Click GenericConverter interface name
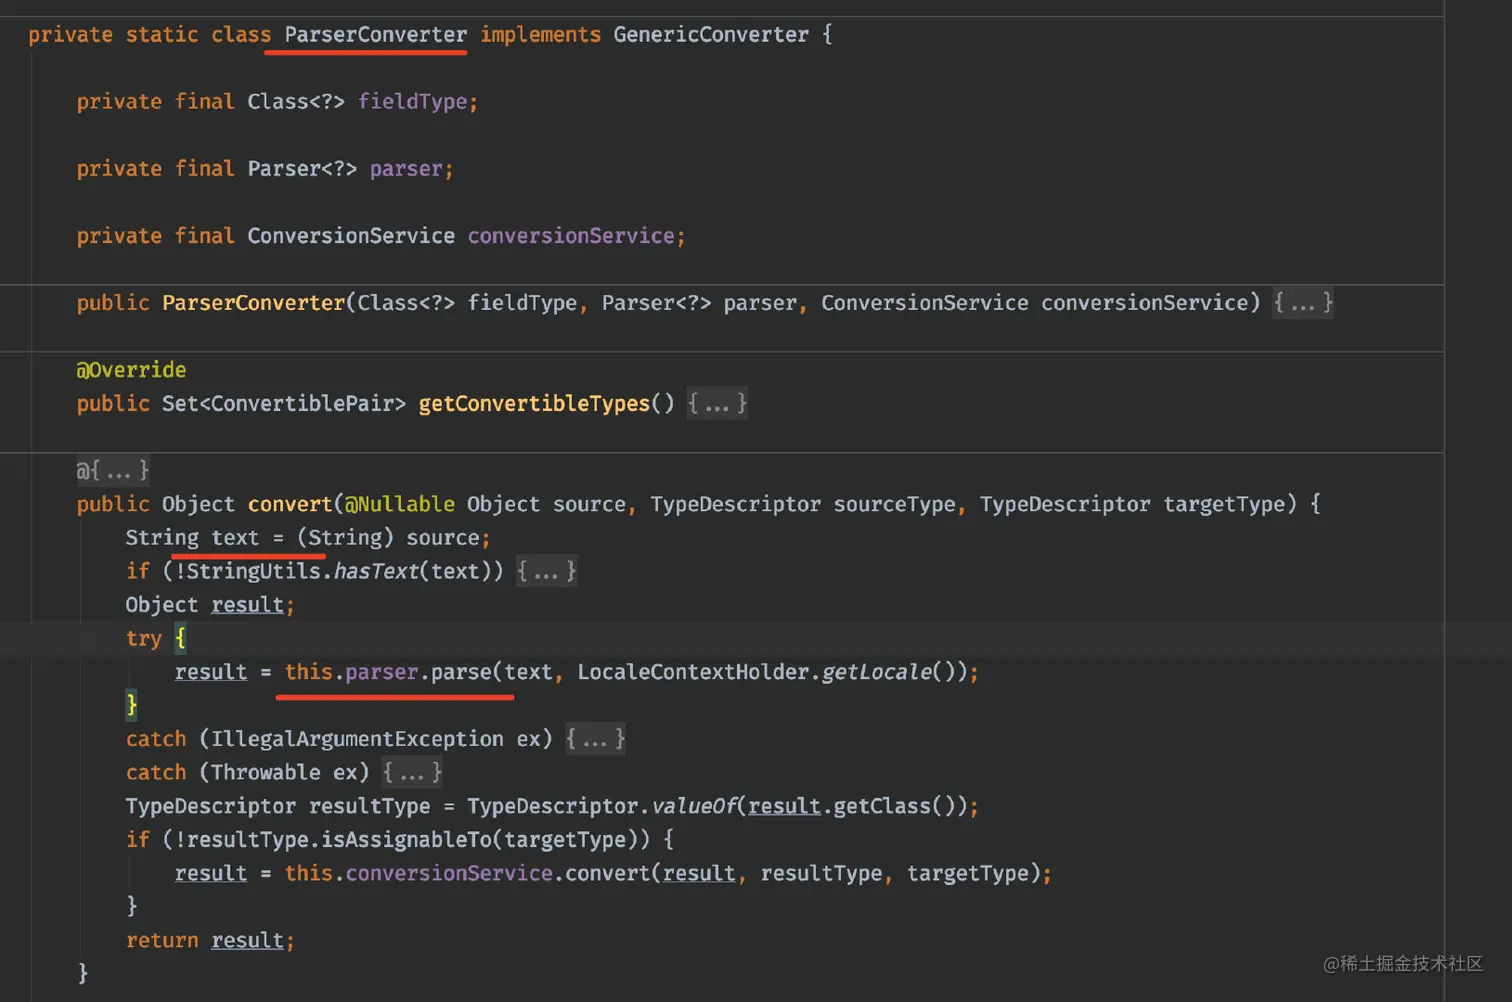Screen dimensions: 1512x1002 pos(711,35)
